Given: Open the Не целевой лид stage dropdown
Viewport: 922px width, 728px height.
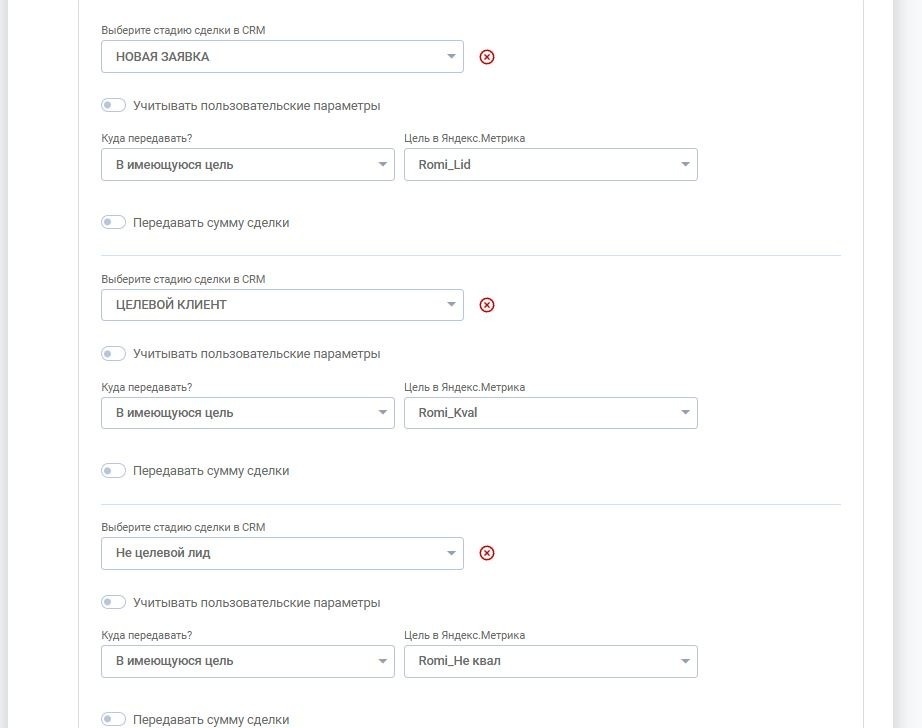Looking at the screenshot, I should coord(282,553).
